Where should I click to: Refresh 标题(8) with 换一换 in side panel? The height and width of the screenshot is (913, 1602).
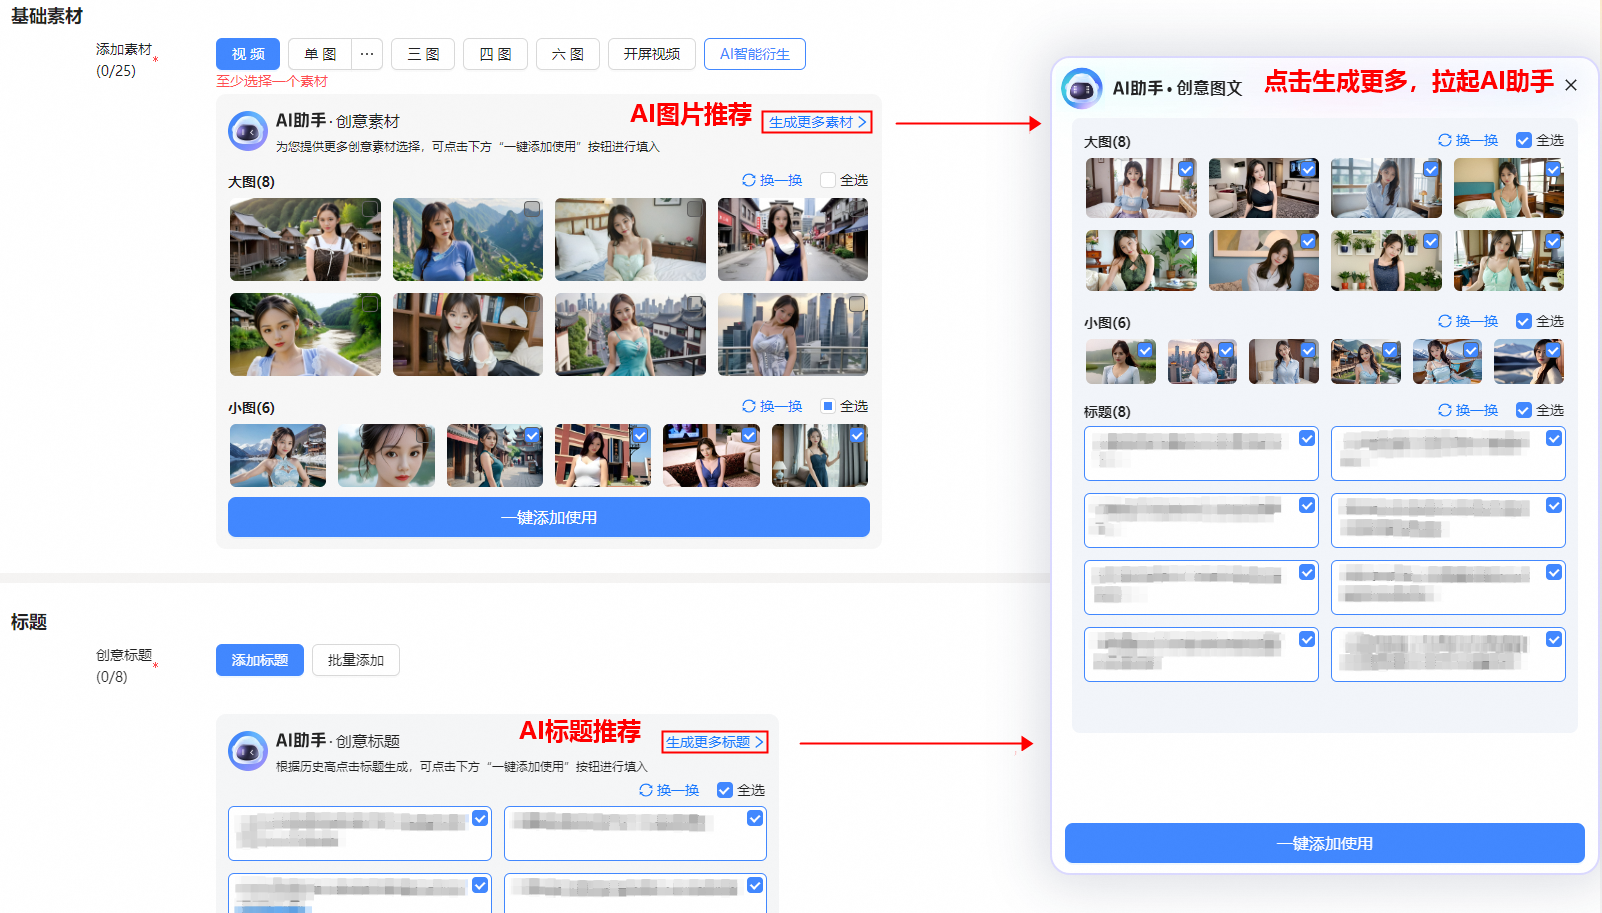pyautogui.click(x=1468, y=410)
